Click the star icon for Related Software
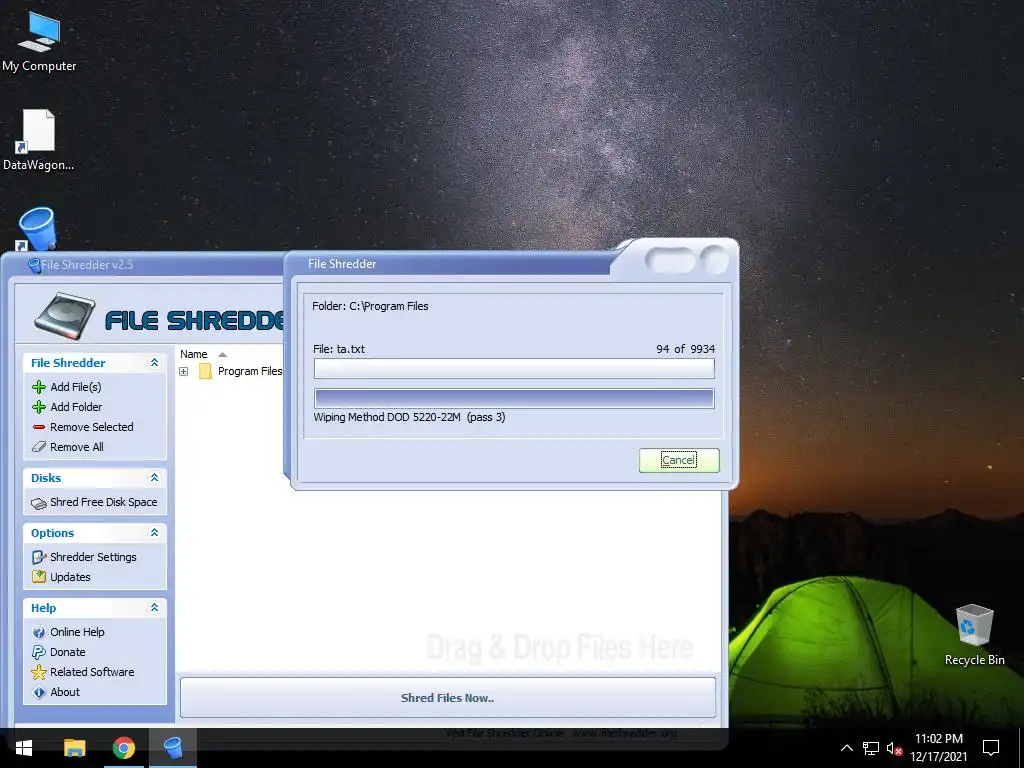 pyautogui.click(x=39, y=672)
